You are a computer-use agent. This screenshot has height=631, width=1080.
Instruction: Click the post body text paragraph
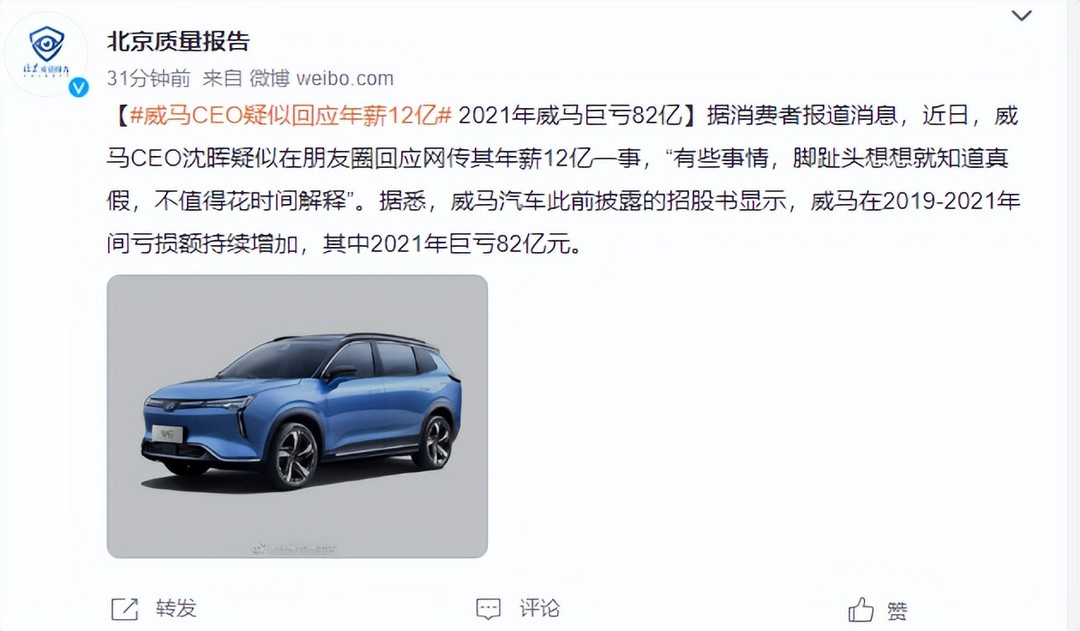click(x=563, y=179)
